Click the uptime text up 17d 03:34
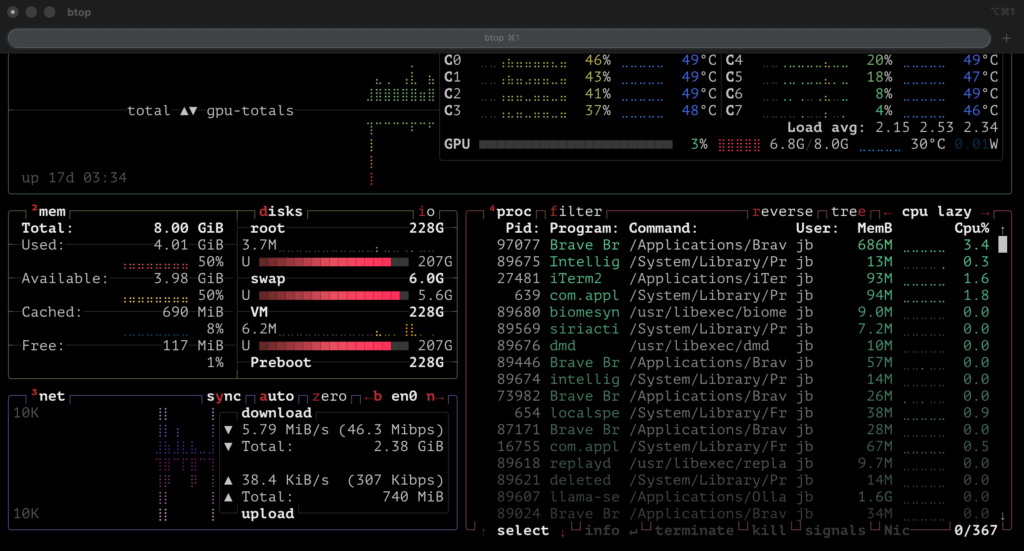Viewport: 1024px width, 551px height. click(x=74, y=178)
